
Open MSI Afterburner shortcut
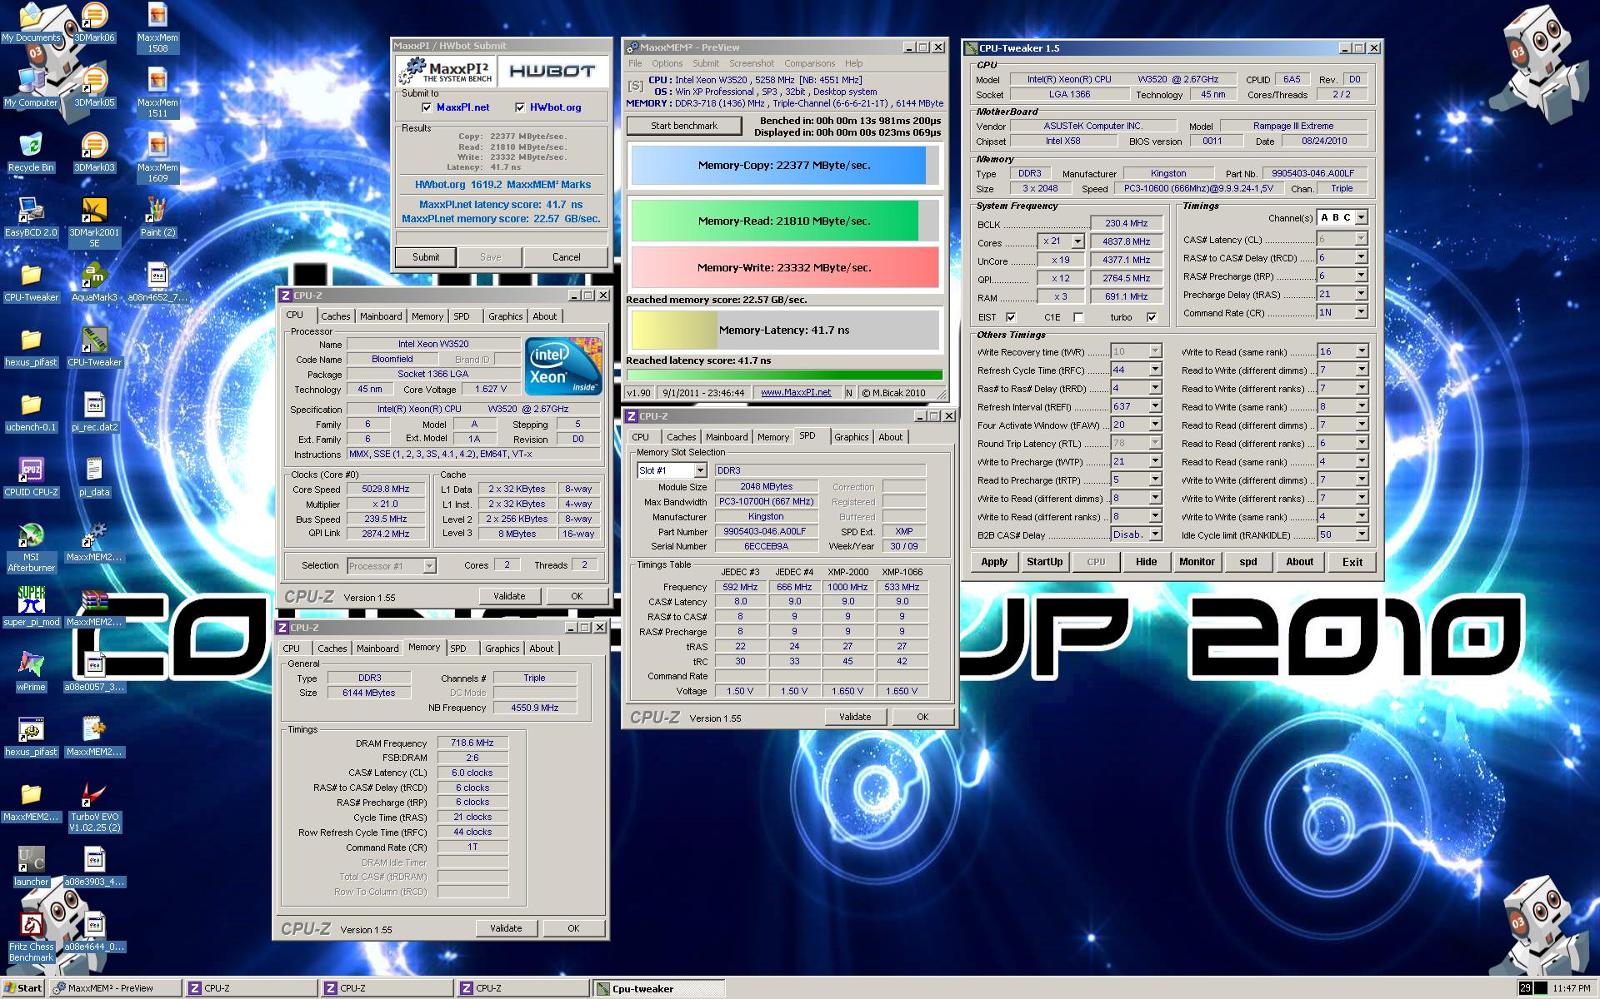[x=31, y=548]
